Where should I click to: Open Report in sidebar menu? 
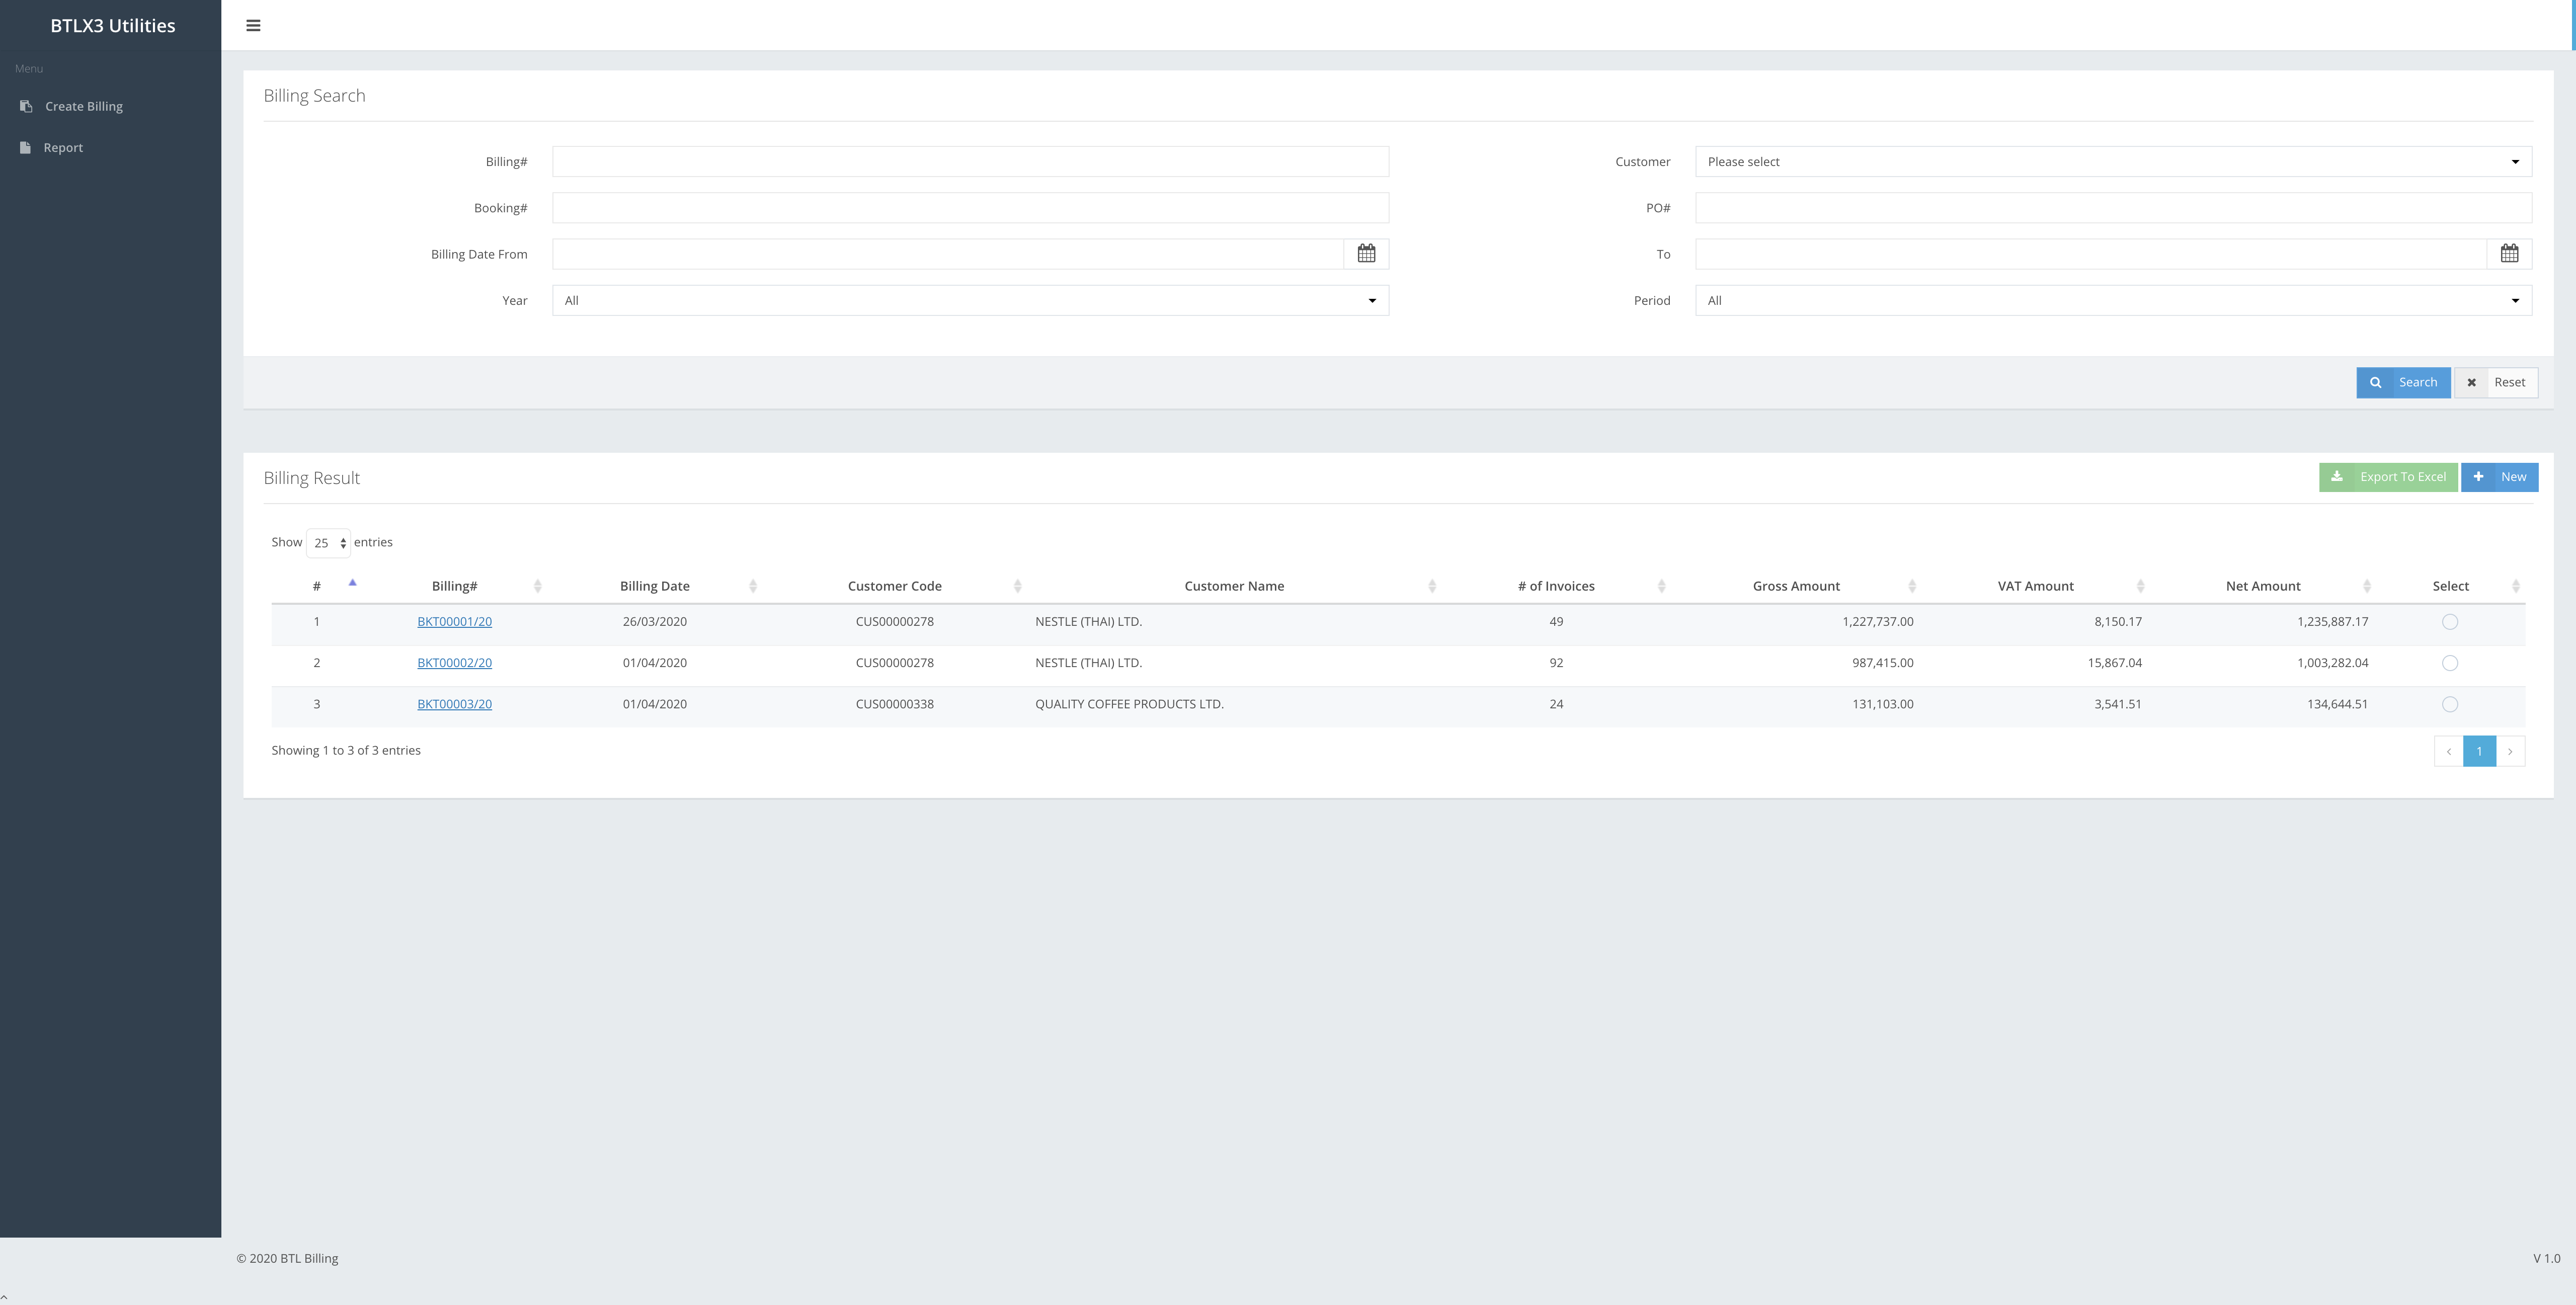(x=63, y=148)
